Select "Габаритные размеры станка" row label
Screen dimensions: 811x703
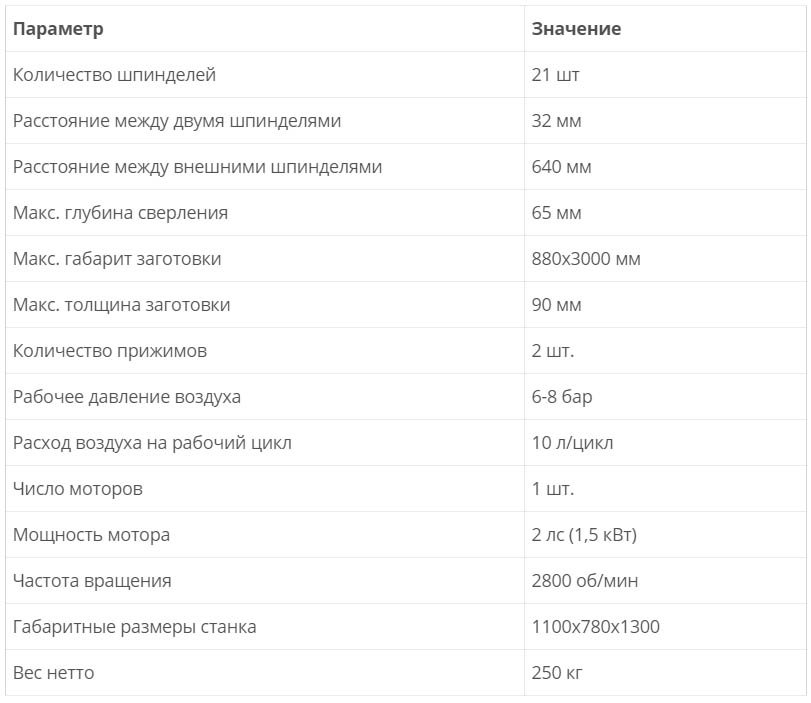(x=134, y=627)
